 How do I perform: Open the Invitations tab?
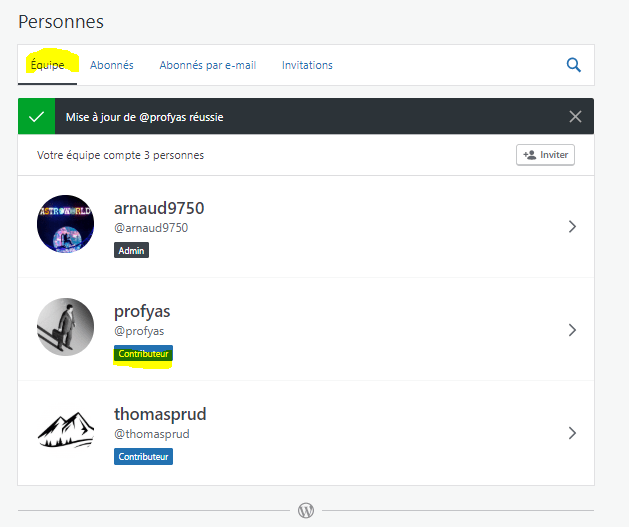(x=307, y=65)
